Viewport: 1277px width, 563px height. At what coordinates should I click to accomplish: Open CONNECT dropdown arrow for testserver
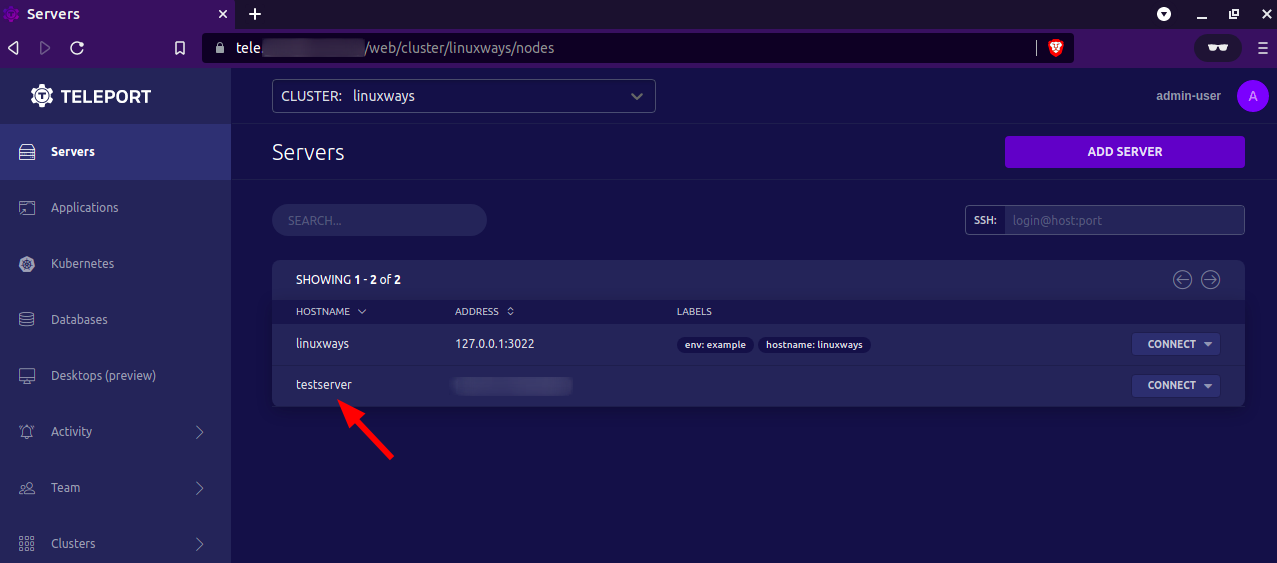(x=1208, y=385)
